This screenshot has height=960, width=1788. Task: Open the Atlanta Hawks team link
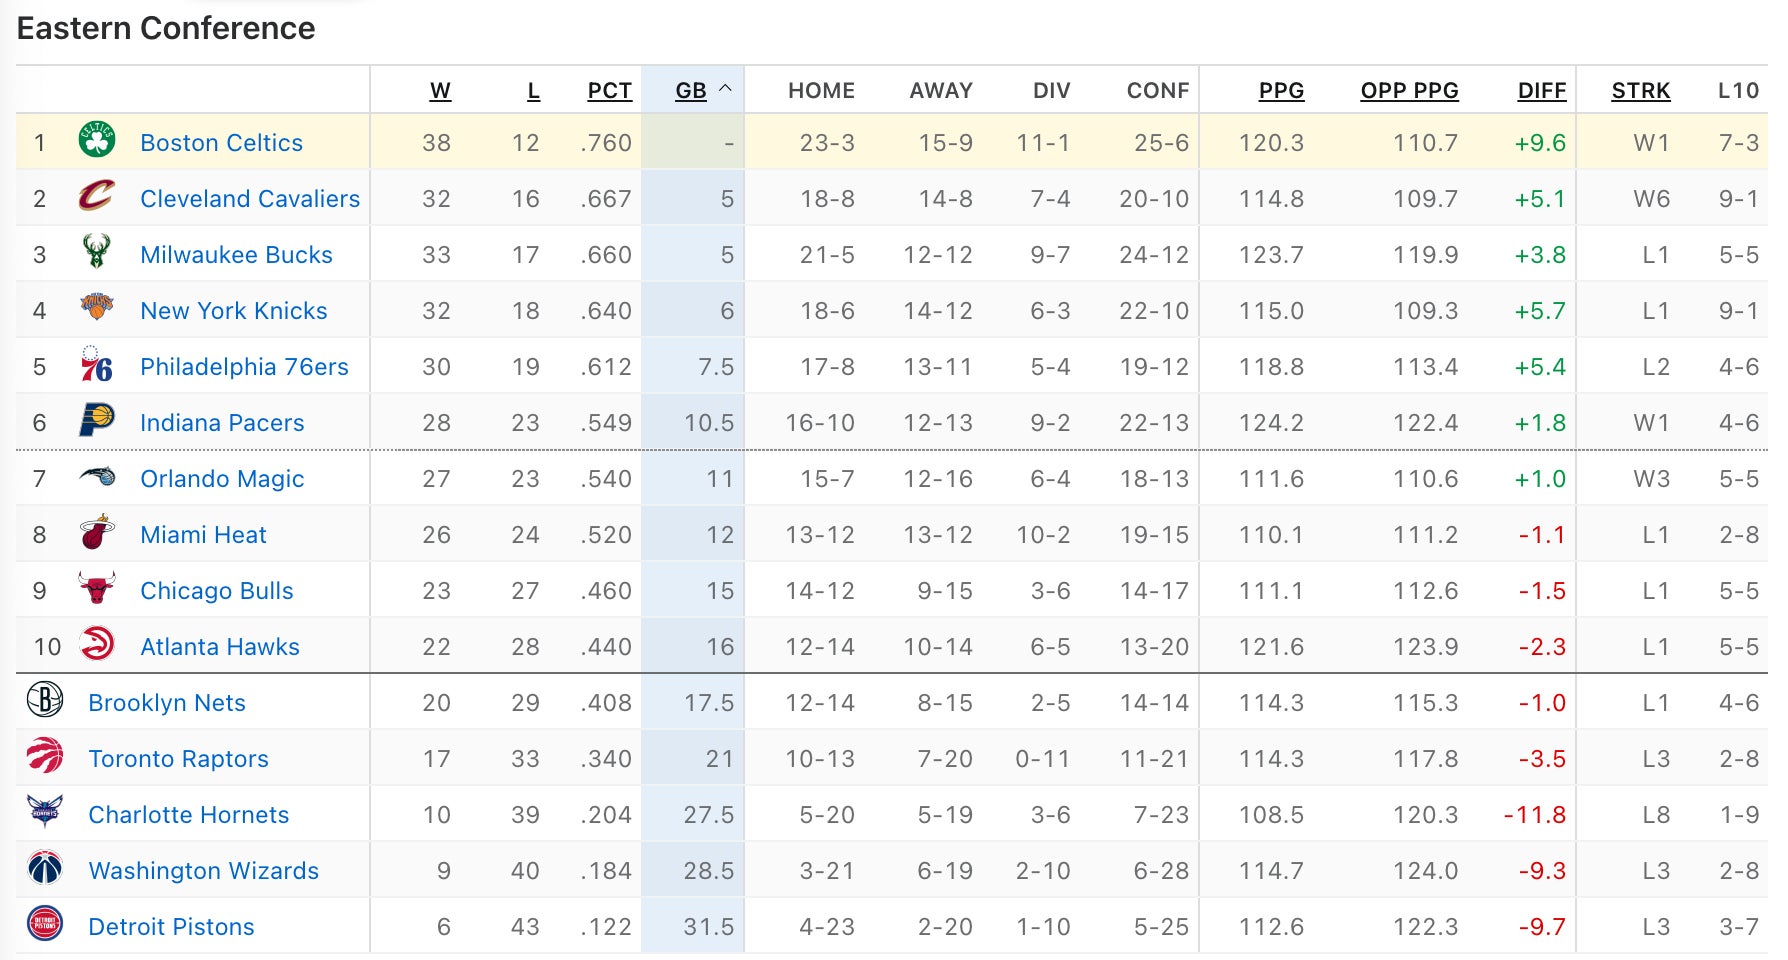(220, 647)
